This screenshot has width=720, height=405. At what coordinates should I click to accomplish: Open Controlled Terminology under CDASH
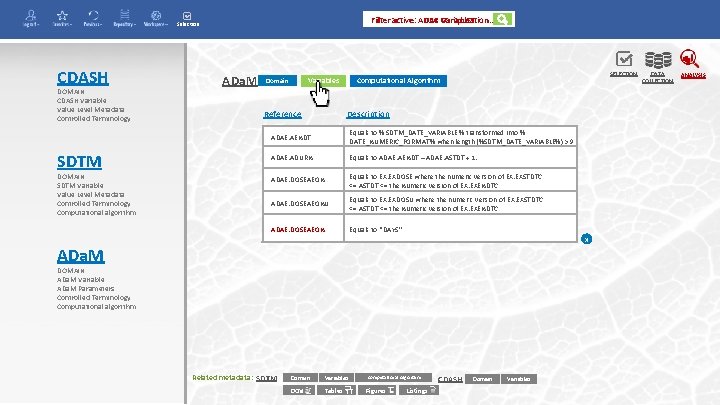point(94,118)
